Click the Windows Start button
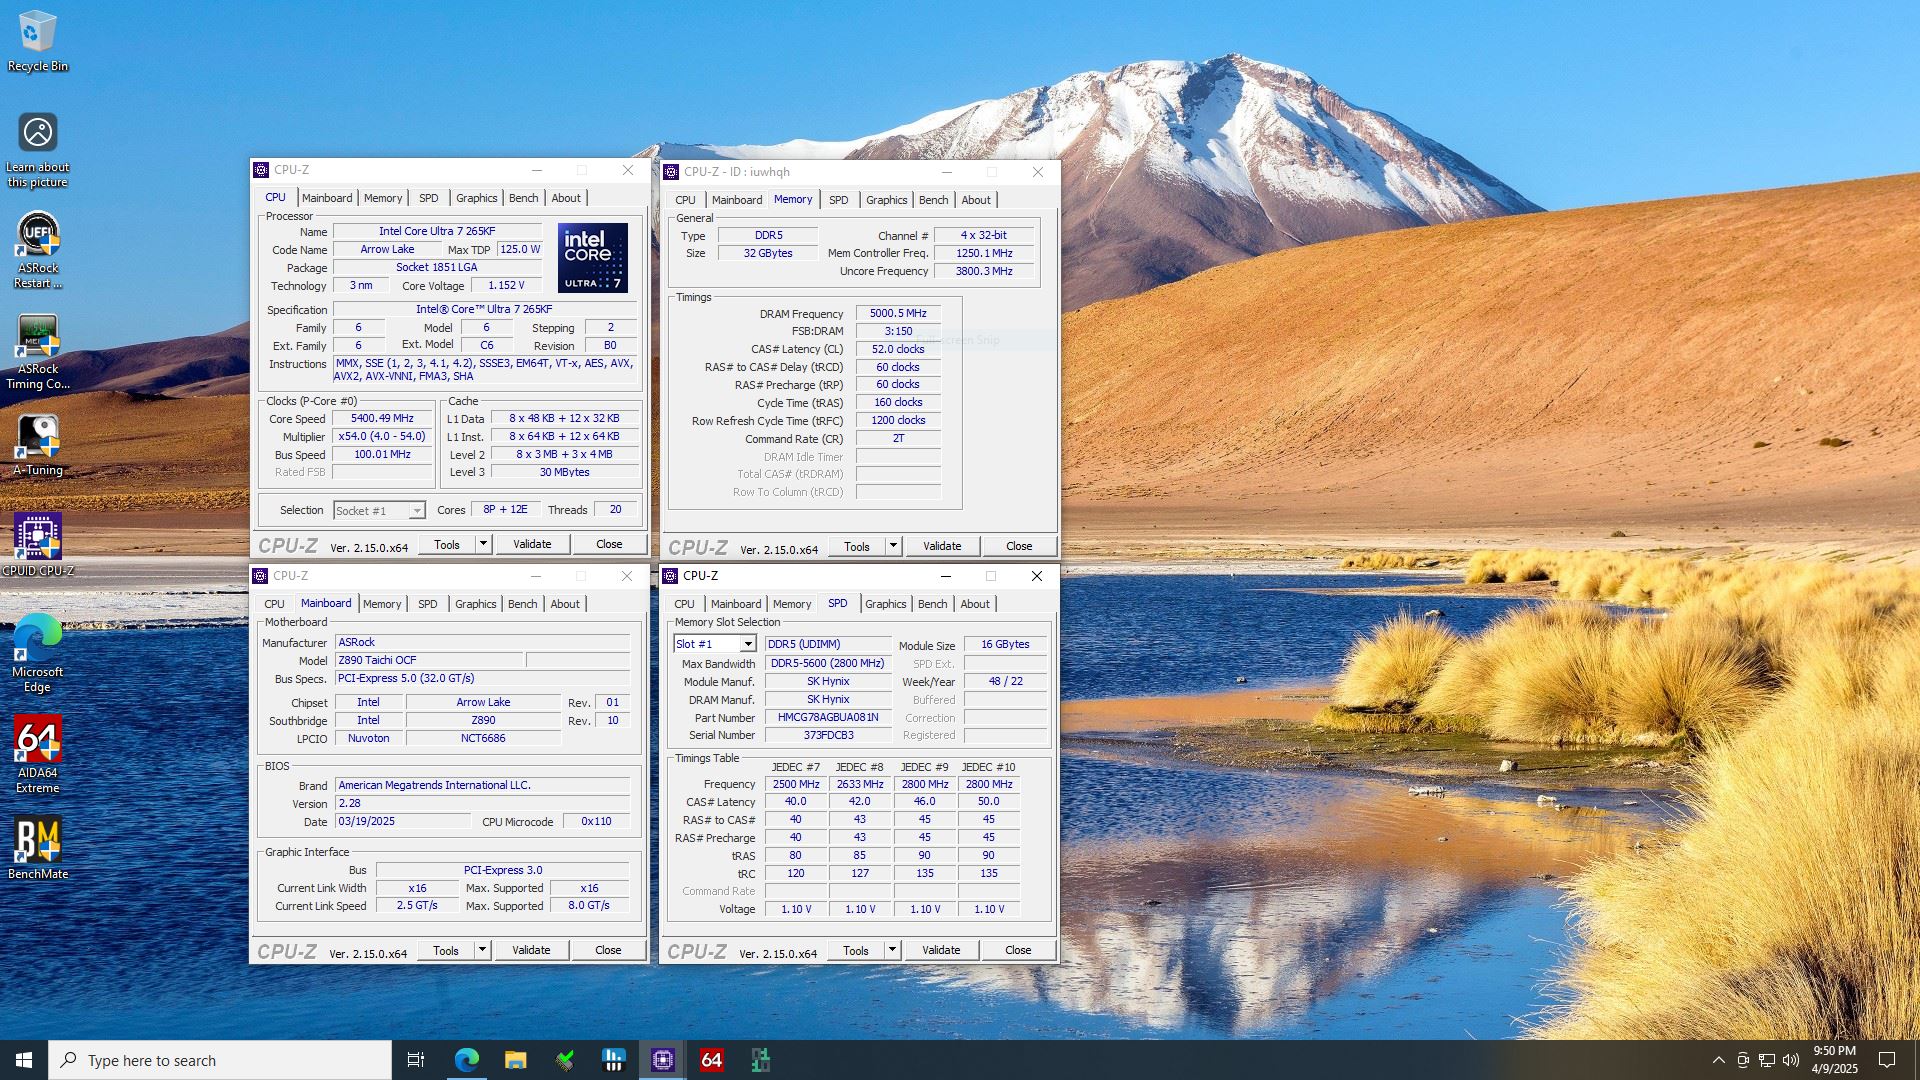 tap(24, 1060)
